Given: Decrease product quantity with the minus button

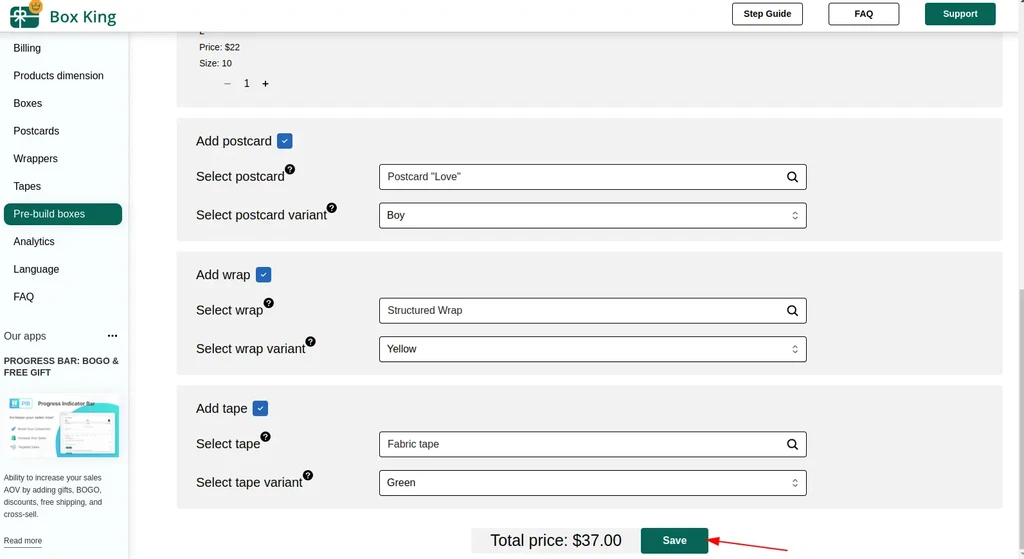Looking at the screenshot, I should click(227, 84).
